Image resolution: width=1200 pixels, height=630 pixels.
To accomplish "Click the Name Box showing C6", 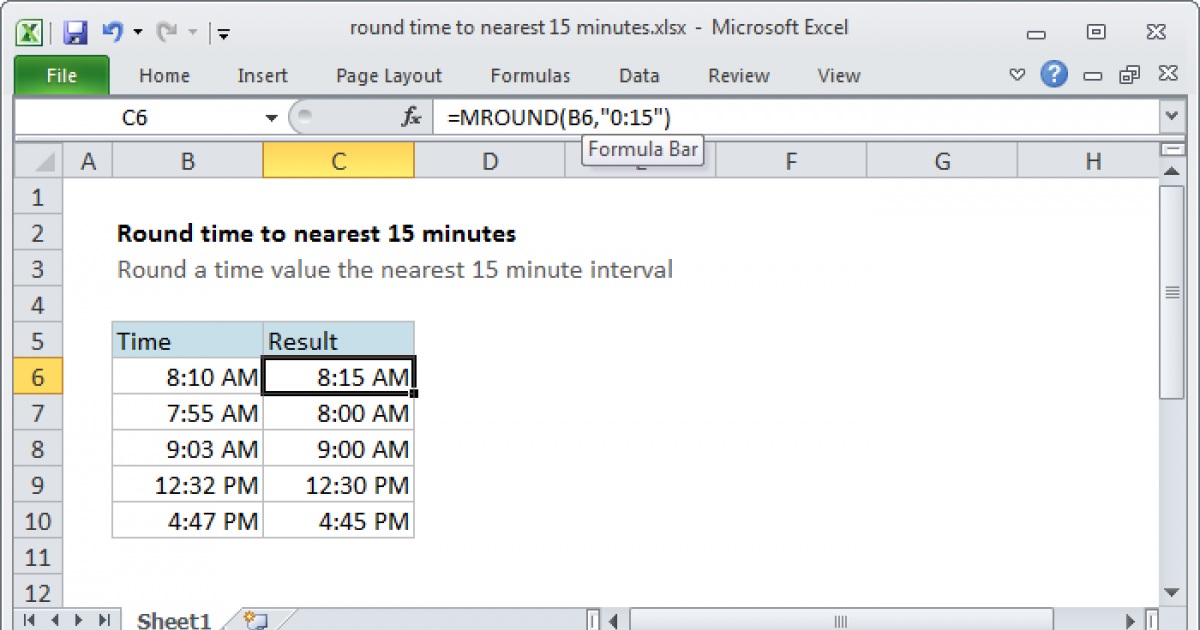I will click(135, 118).
